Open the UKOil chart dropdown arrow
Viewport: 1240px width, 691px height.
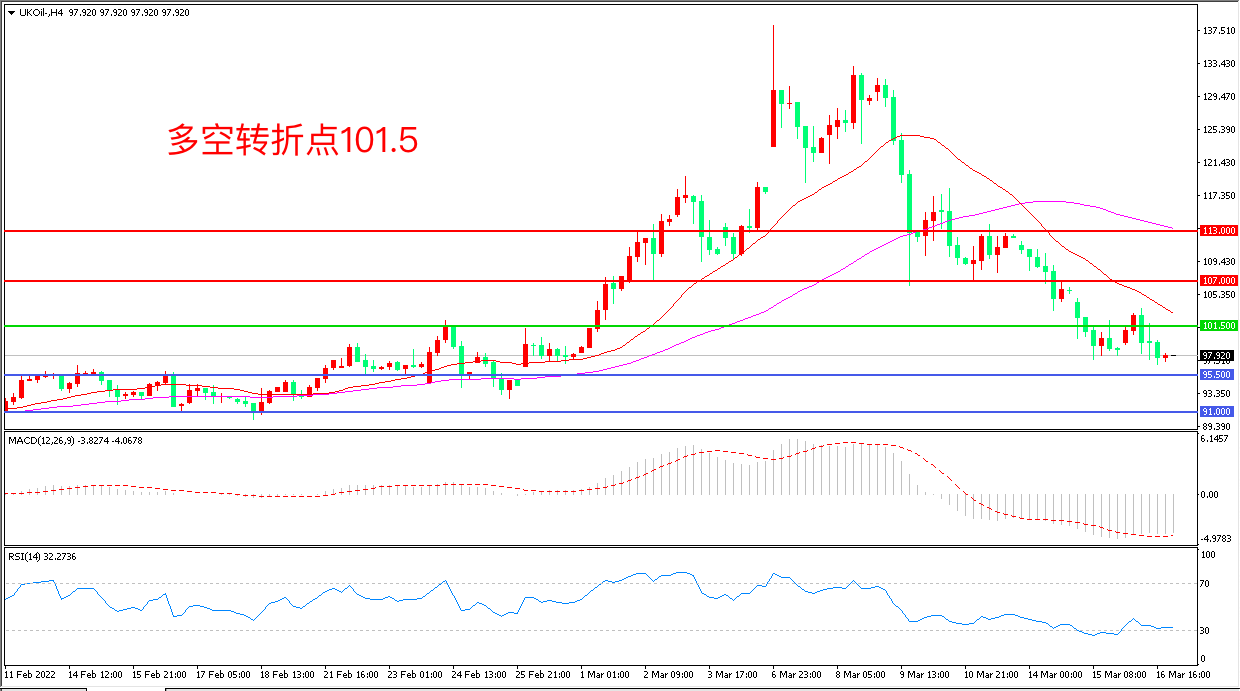[11, 13]
